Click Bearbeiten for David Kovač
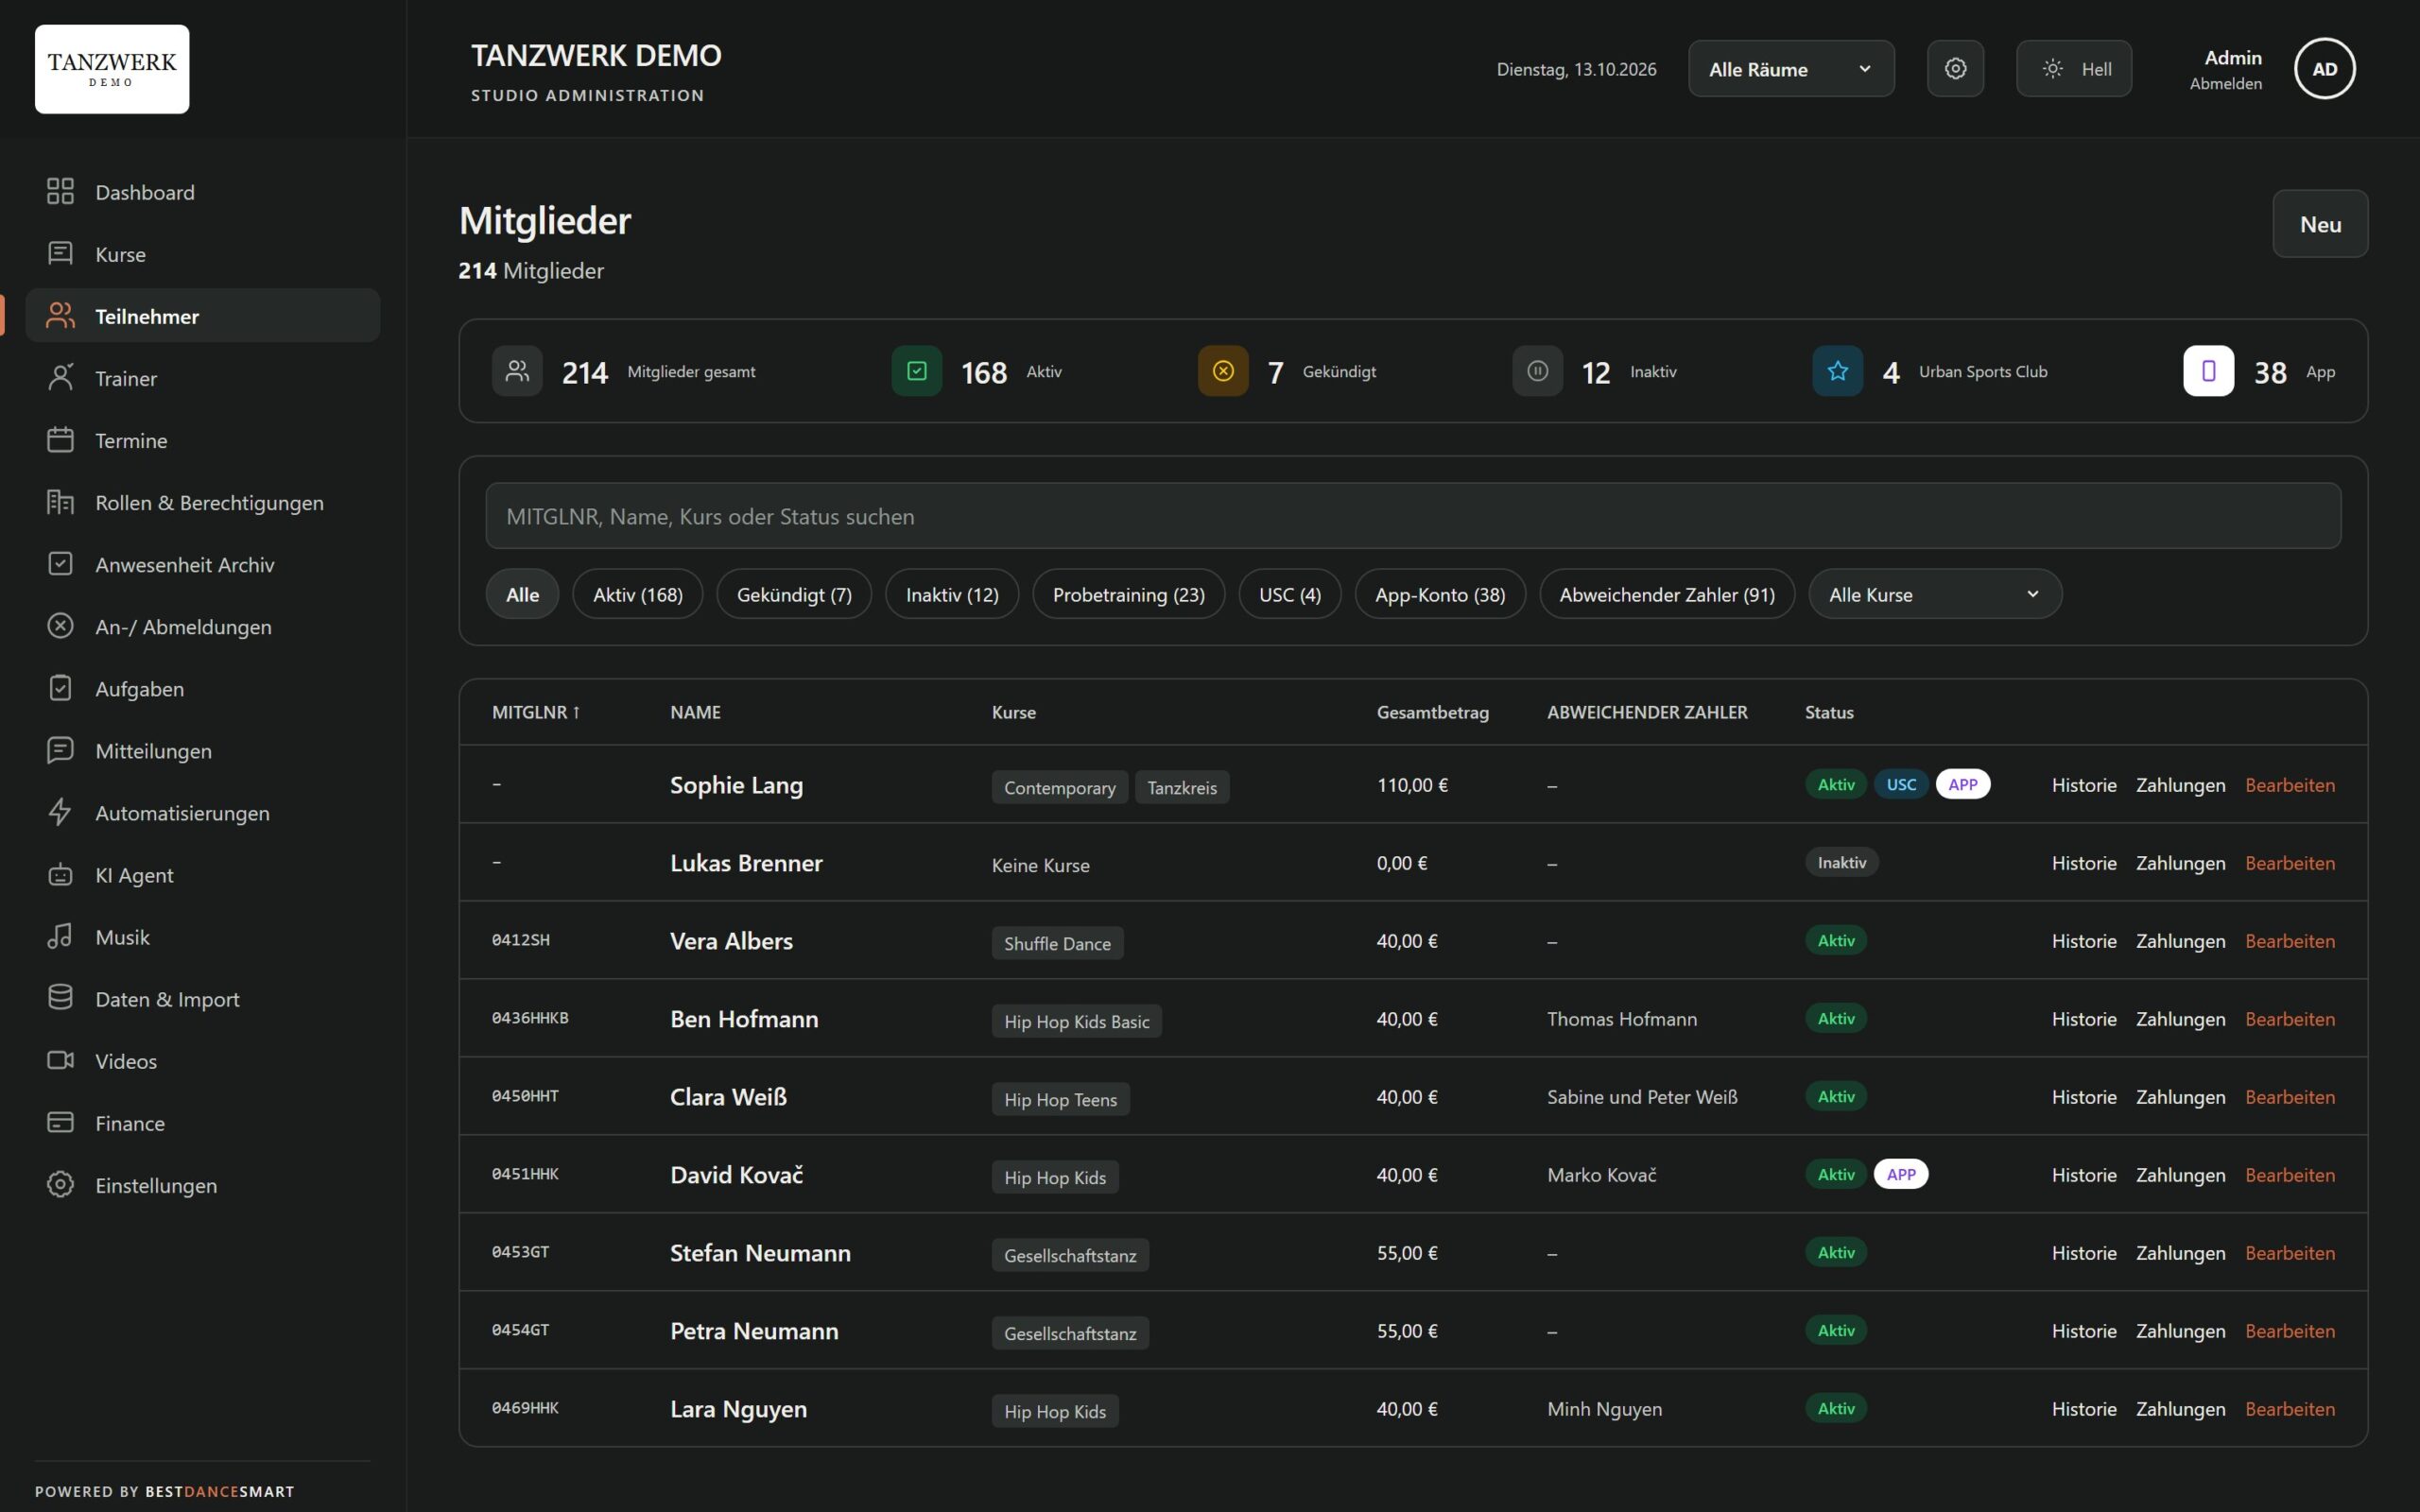The height and width of the screenshot is (1512, 2420). pos(2290,1175)
